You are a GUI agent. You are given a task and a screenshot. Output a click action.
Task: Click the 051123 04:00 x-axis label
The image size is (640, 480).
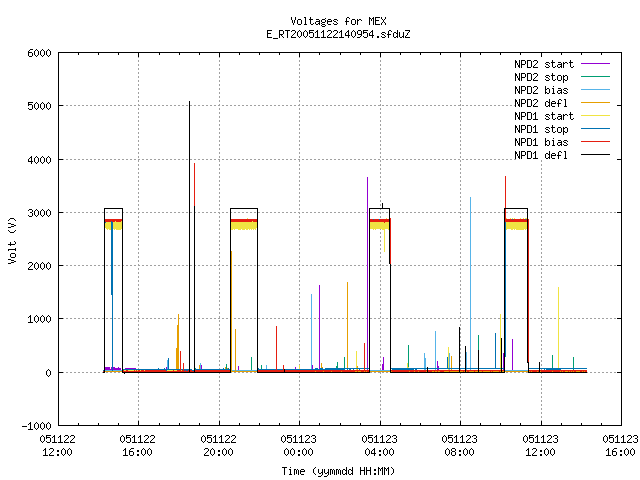pyautogui.click(x=379, y=446)
